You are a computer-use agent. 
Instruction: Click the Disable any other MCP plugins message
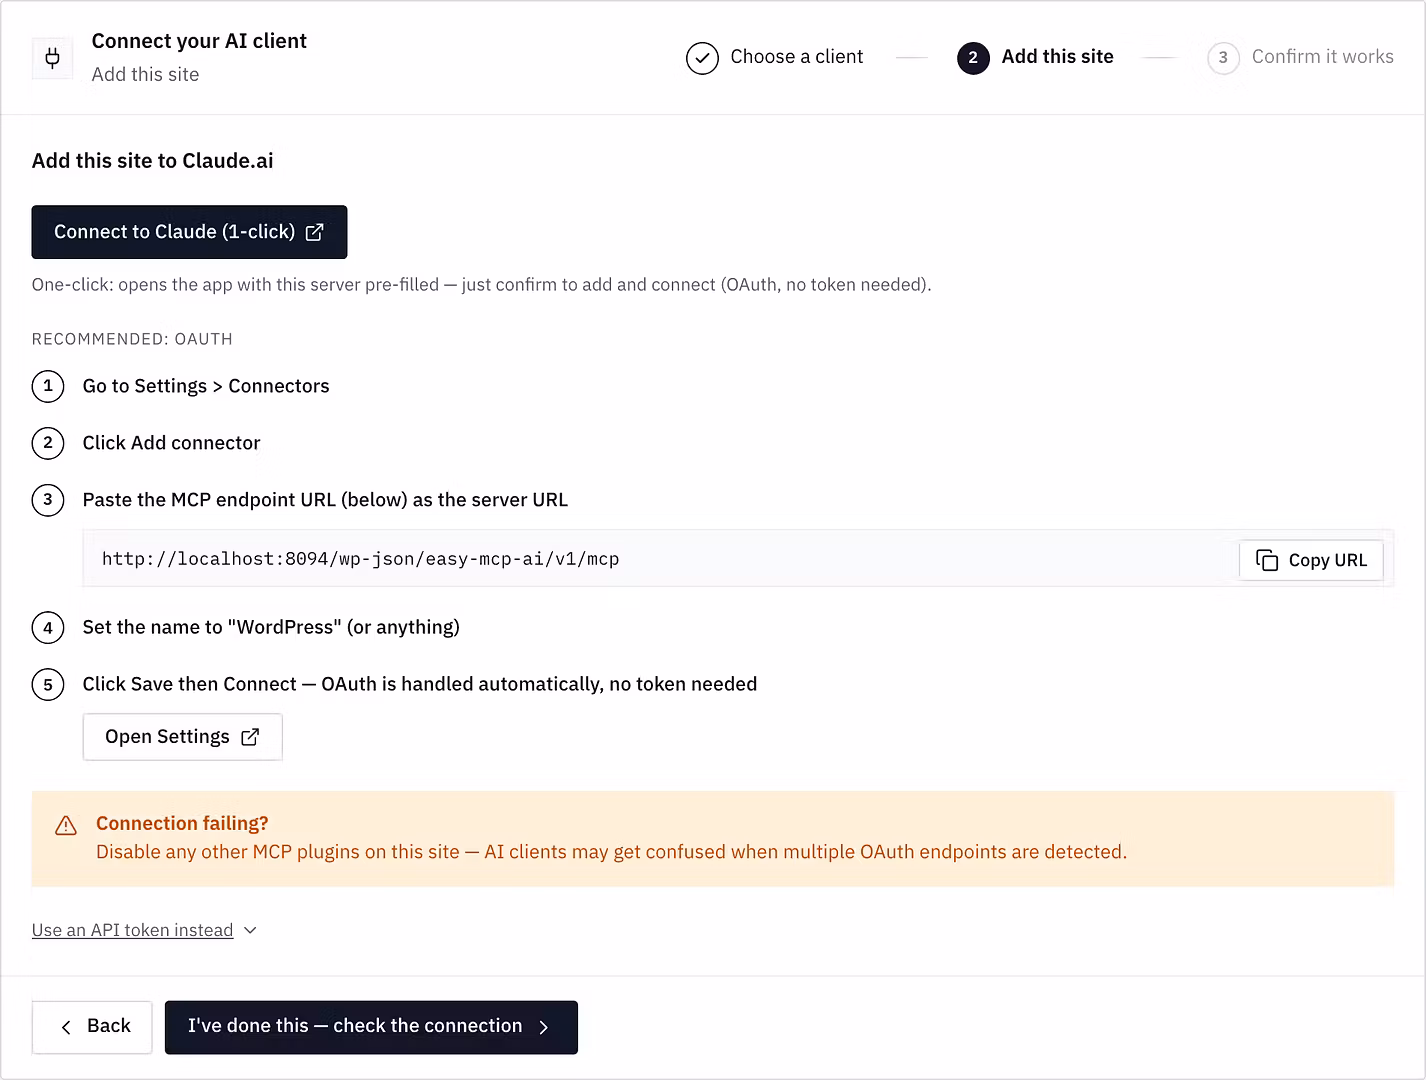tap(611, 852)
